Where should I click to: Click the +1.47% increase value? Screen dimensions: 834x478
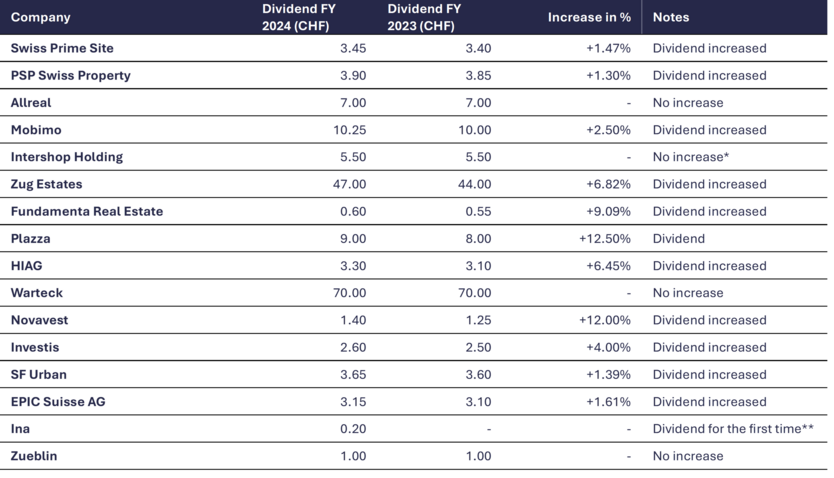pyautogui.click(x=608, y=48)
